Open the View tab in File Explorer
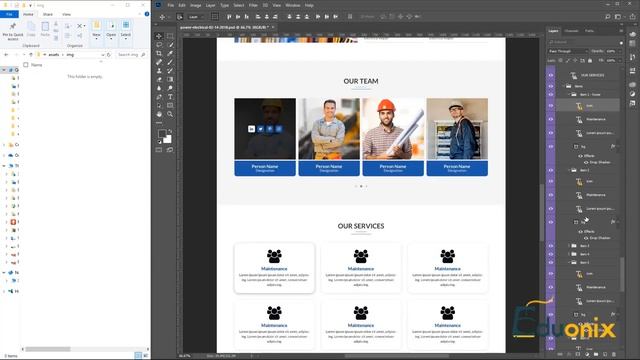Image resolution: width=640 pixels, height=360 pixels. (x=67, y=14)
